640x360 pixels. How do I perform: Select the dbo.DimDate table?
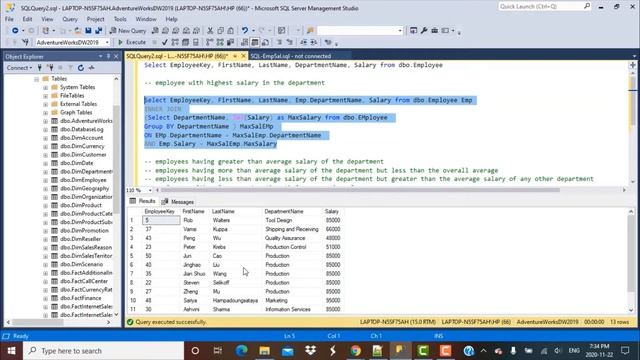(77, 163)
